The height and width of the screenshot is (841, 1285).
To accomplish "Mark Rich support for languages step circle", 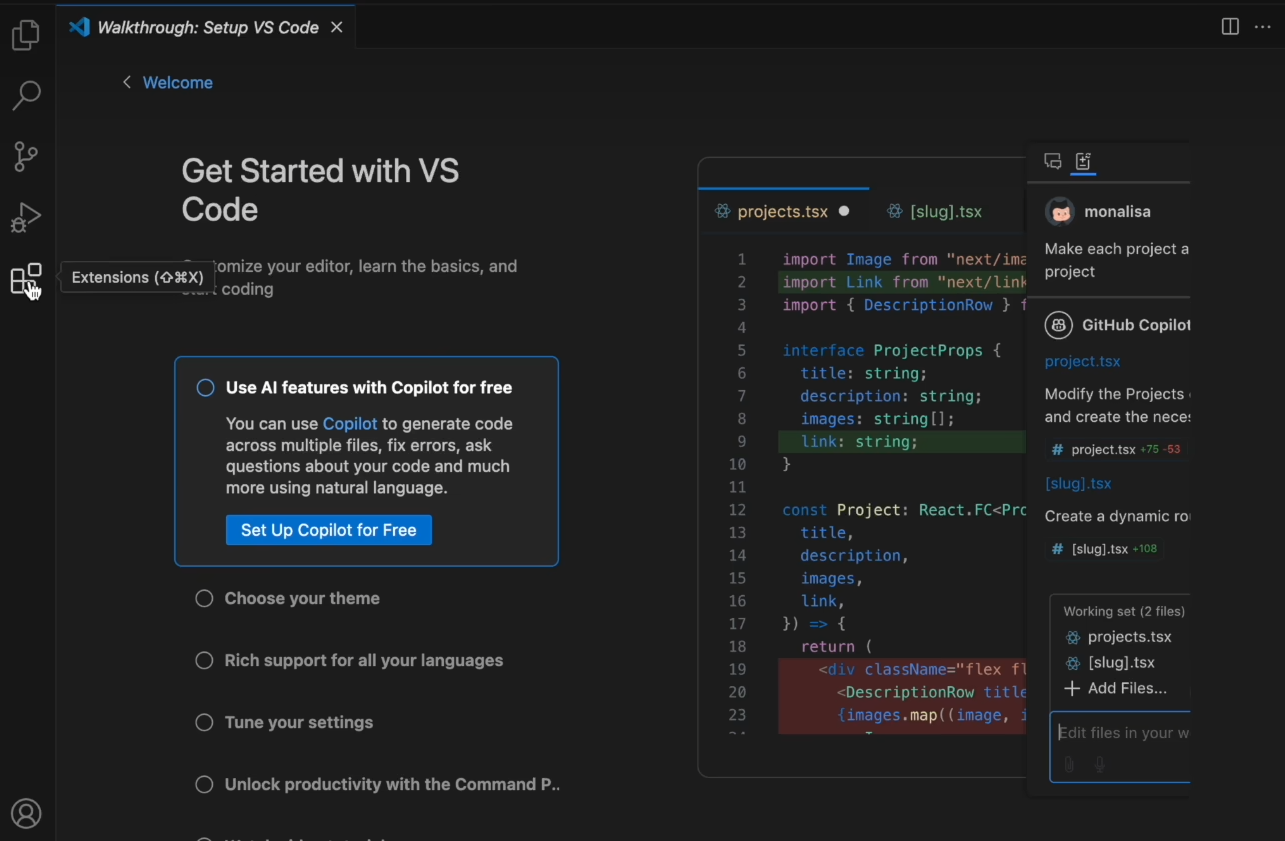I will (x=204, y=661).
